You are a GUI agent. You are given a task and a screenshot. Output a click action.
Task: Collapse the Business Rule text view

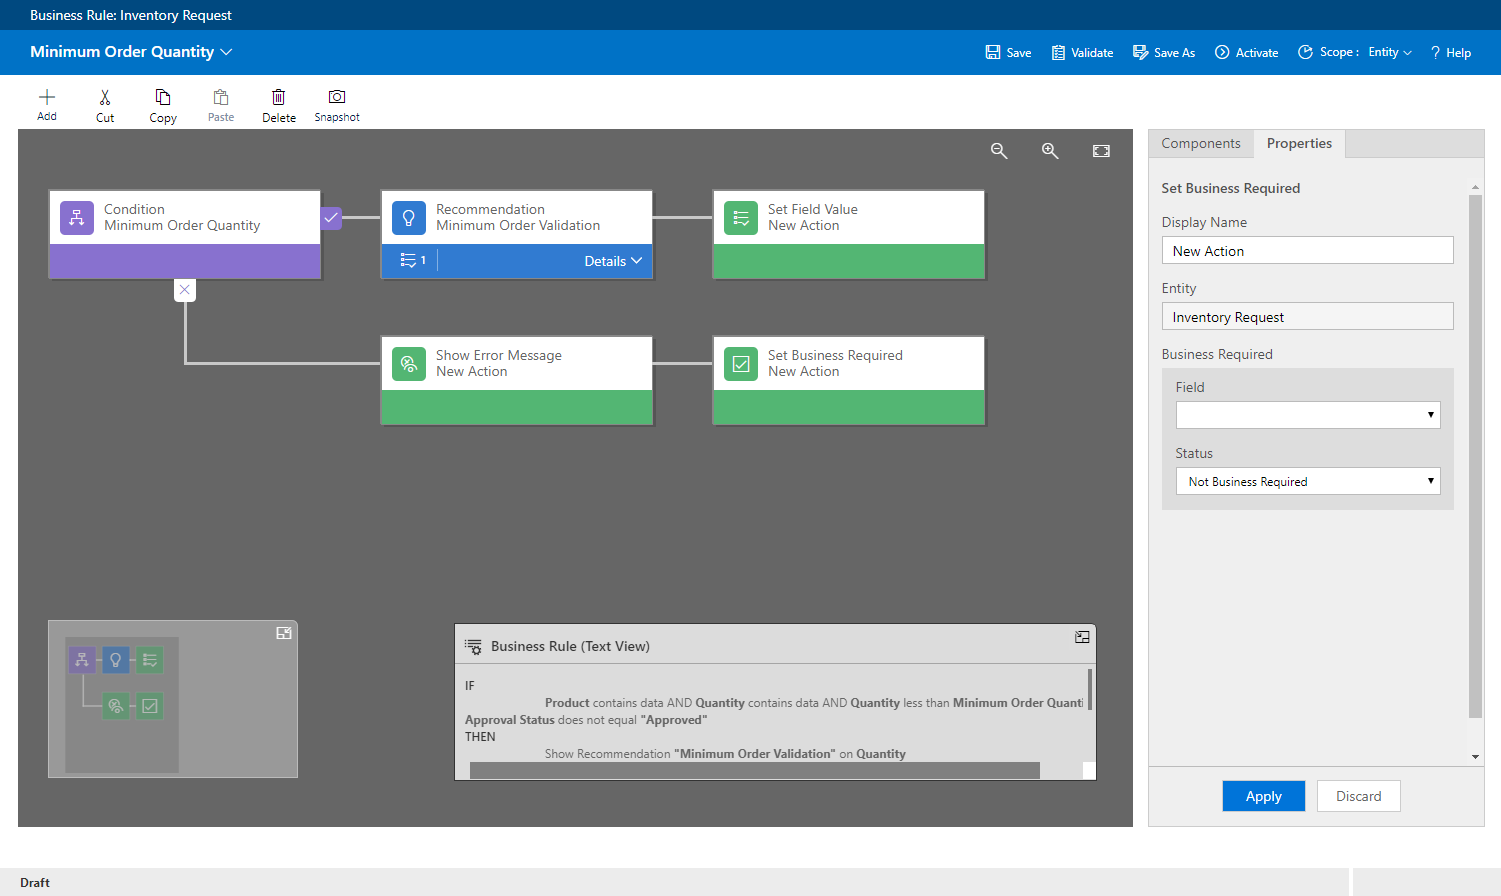[1082, 637]
